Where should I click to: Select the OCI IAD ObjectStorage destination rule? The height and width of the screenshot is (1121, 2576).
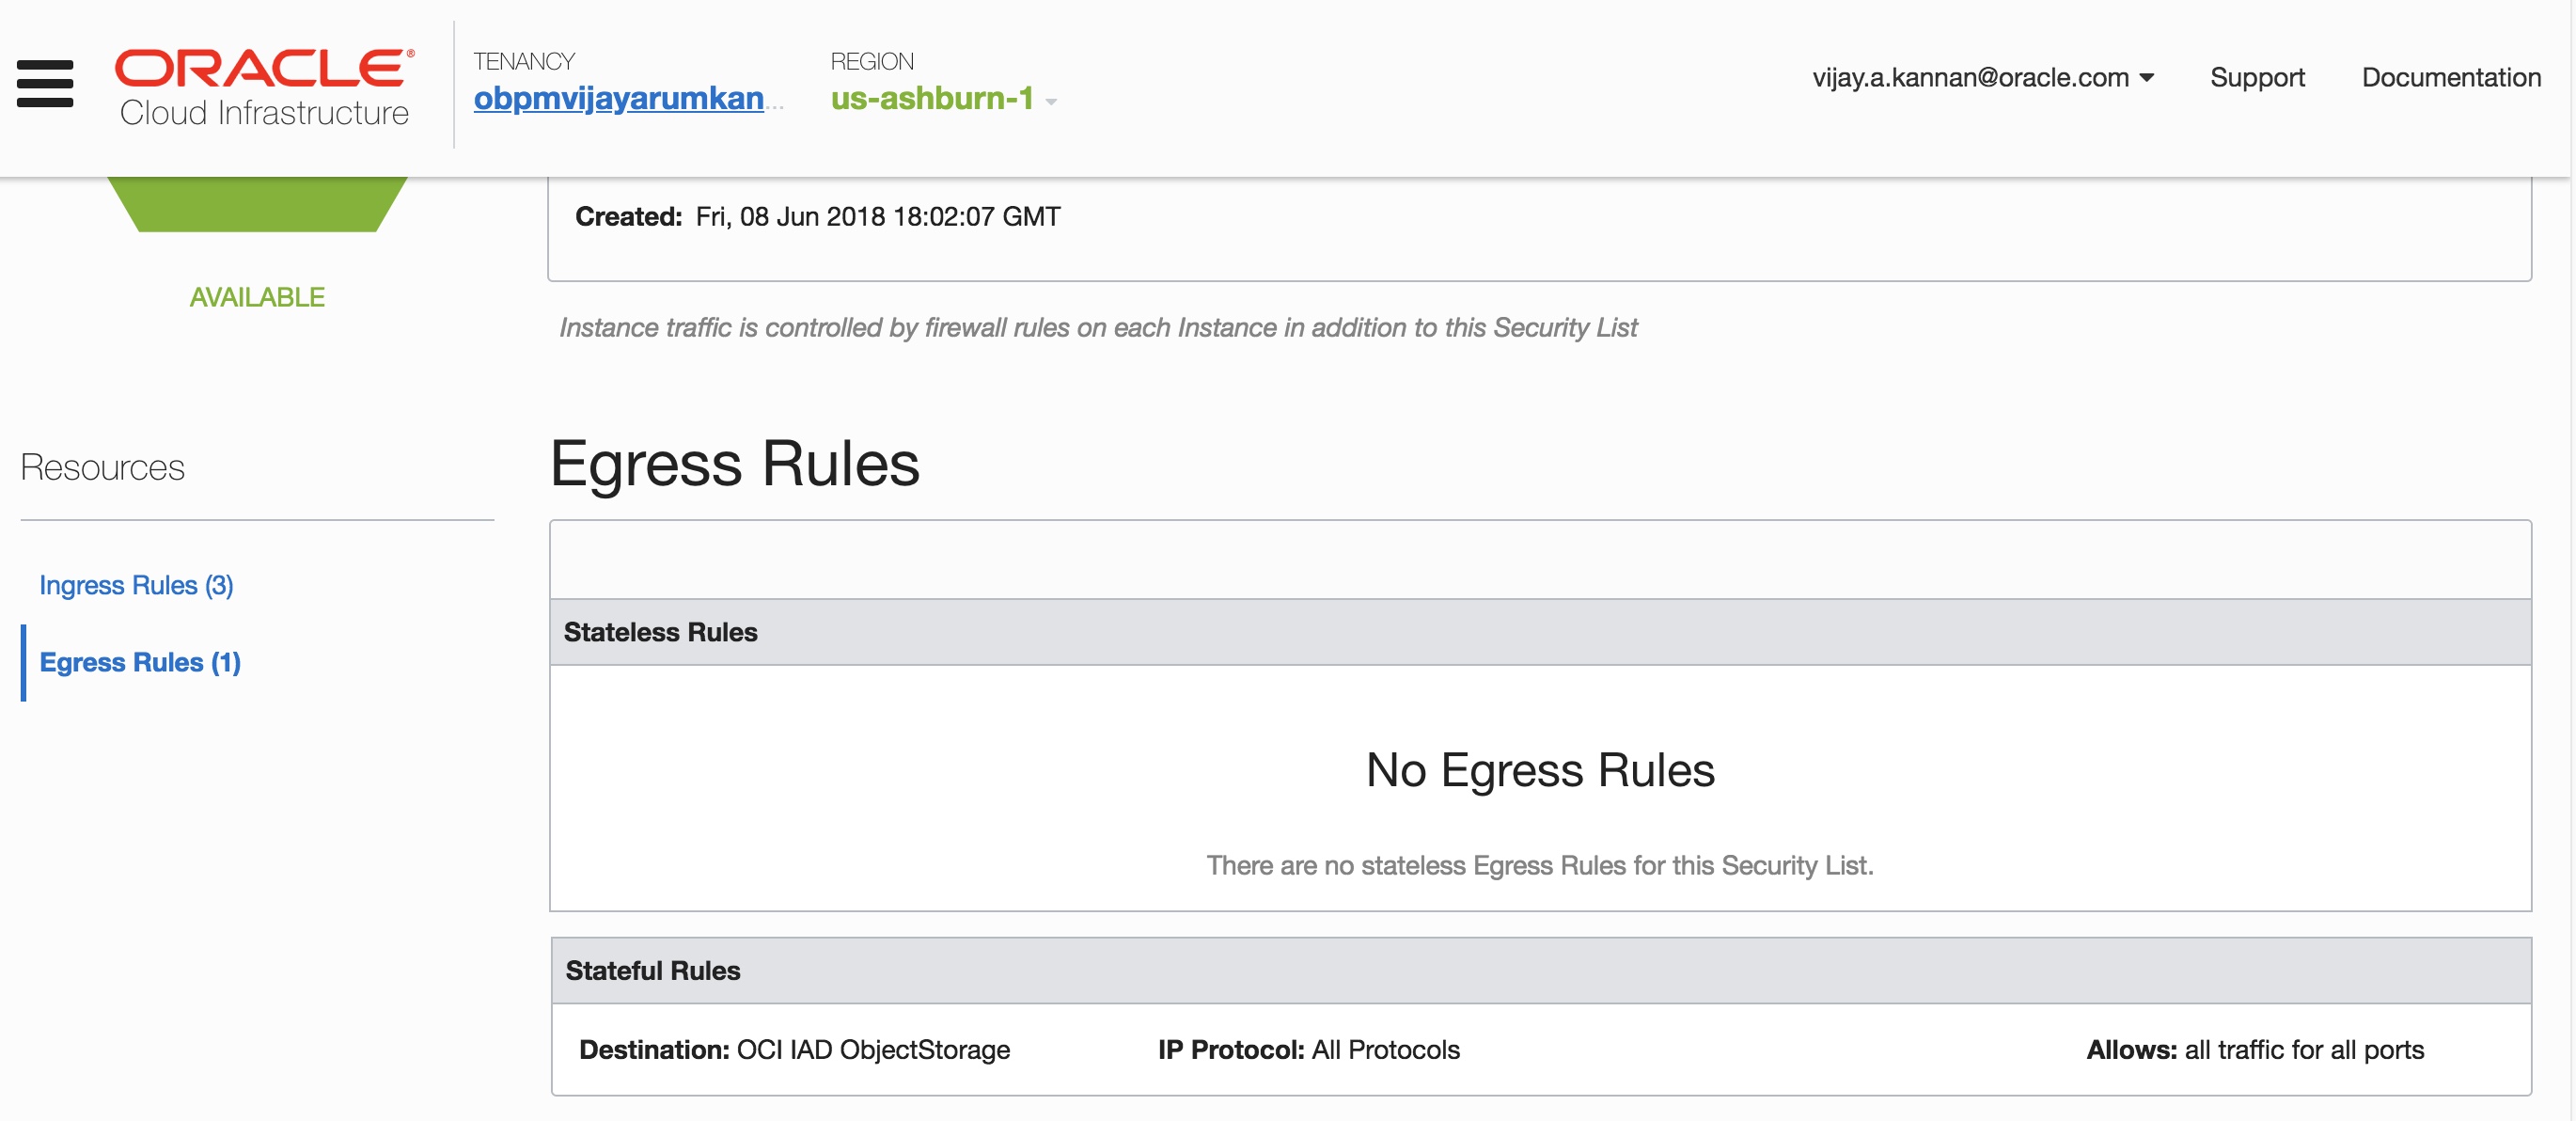point(872,1049)
